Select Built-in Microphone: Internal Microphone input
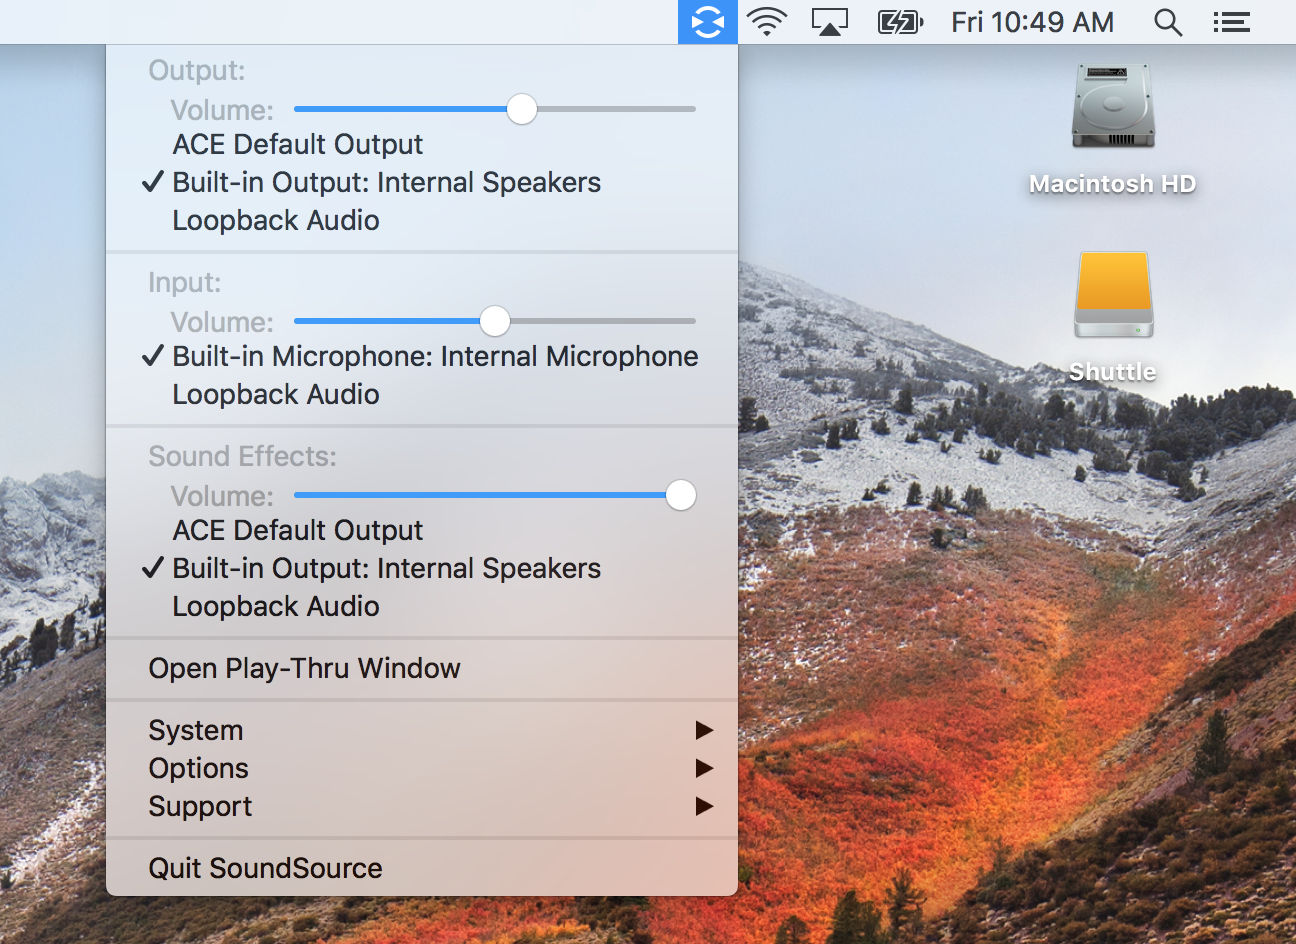This screenshot has width=1296, height=944. [422, 356]
